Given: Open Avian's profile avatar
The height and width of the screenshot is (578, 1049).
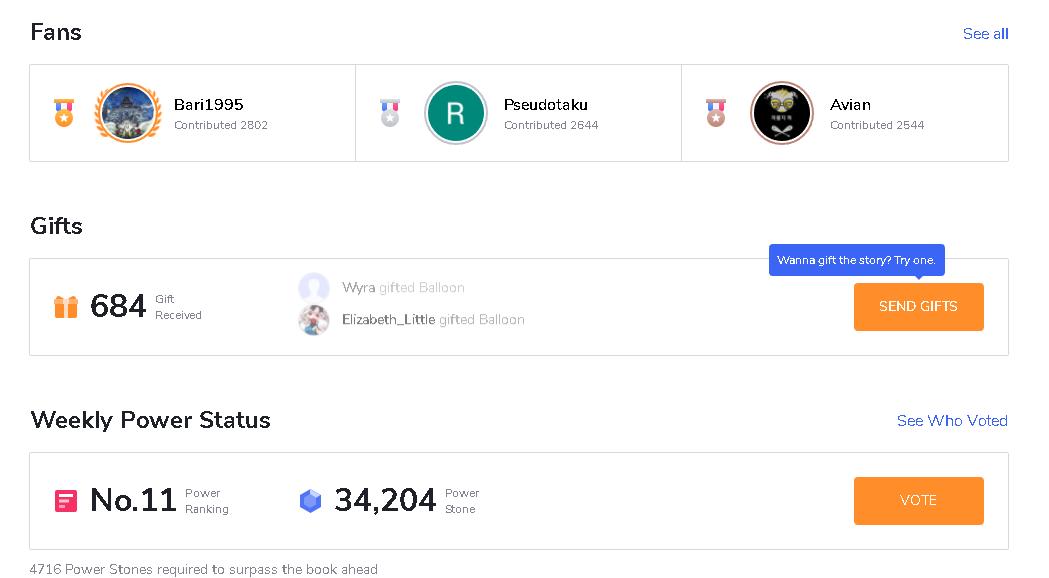Looking at the screenshot, I should point(781,113).
